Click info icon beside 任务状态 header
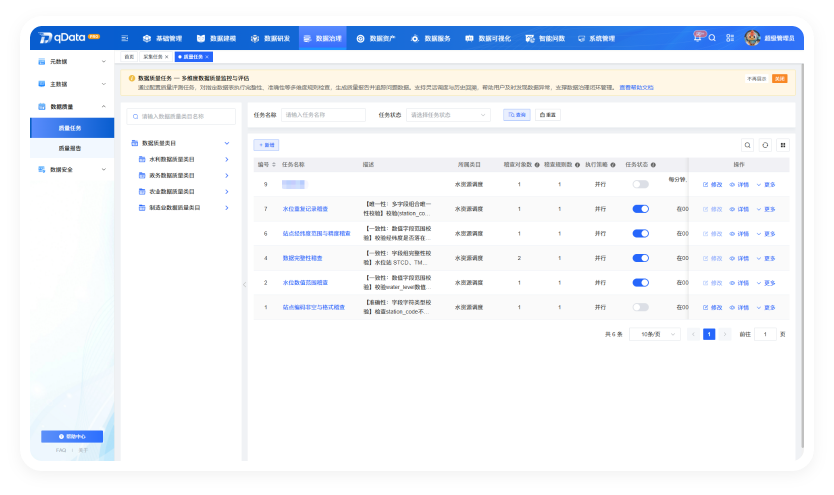834x495 pixels. tap(653, 165)
